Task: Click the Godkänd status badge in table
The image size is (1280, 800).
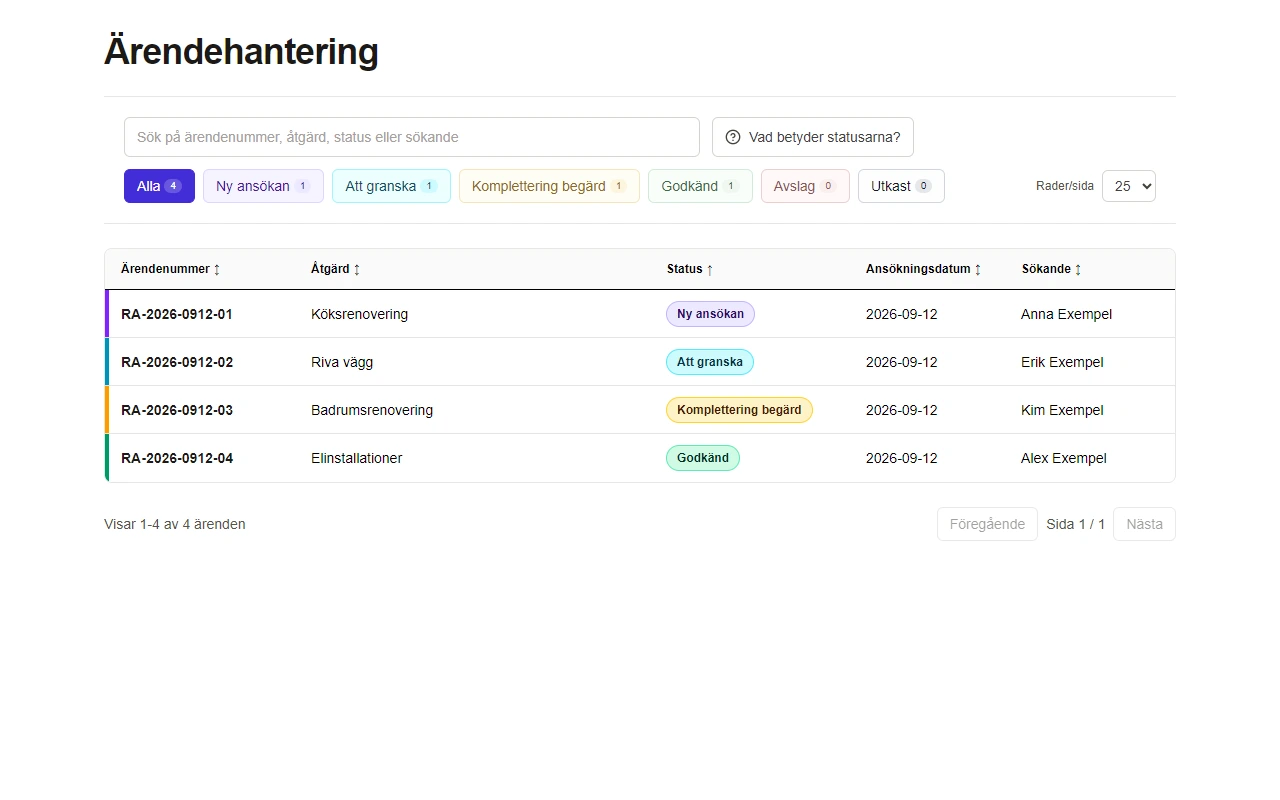Action: [703, 458]
